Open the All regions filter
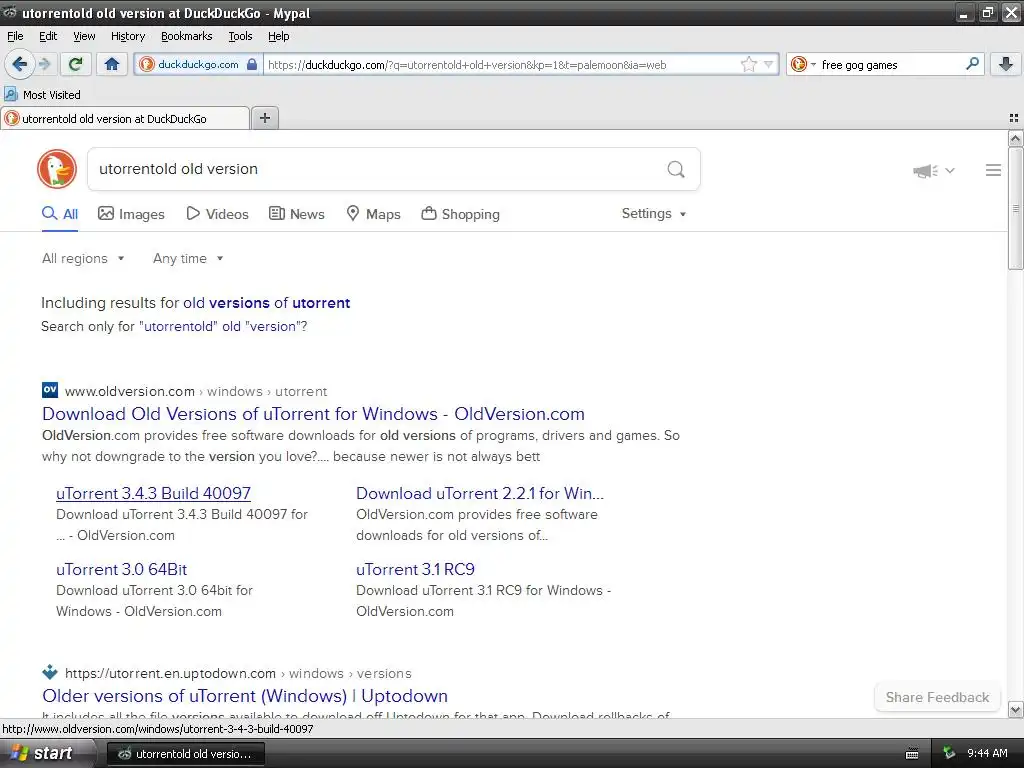This screenshot has width=1024, height=768. (x=83, y=259)
